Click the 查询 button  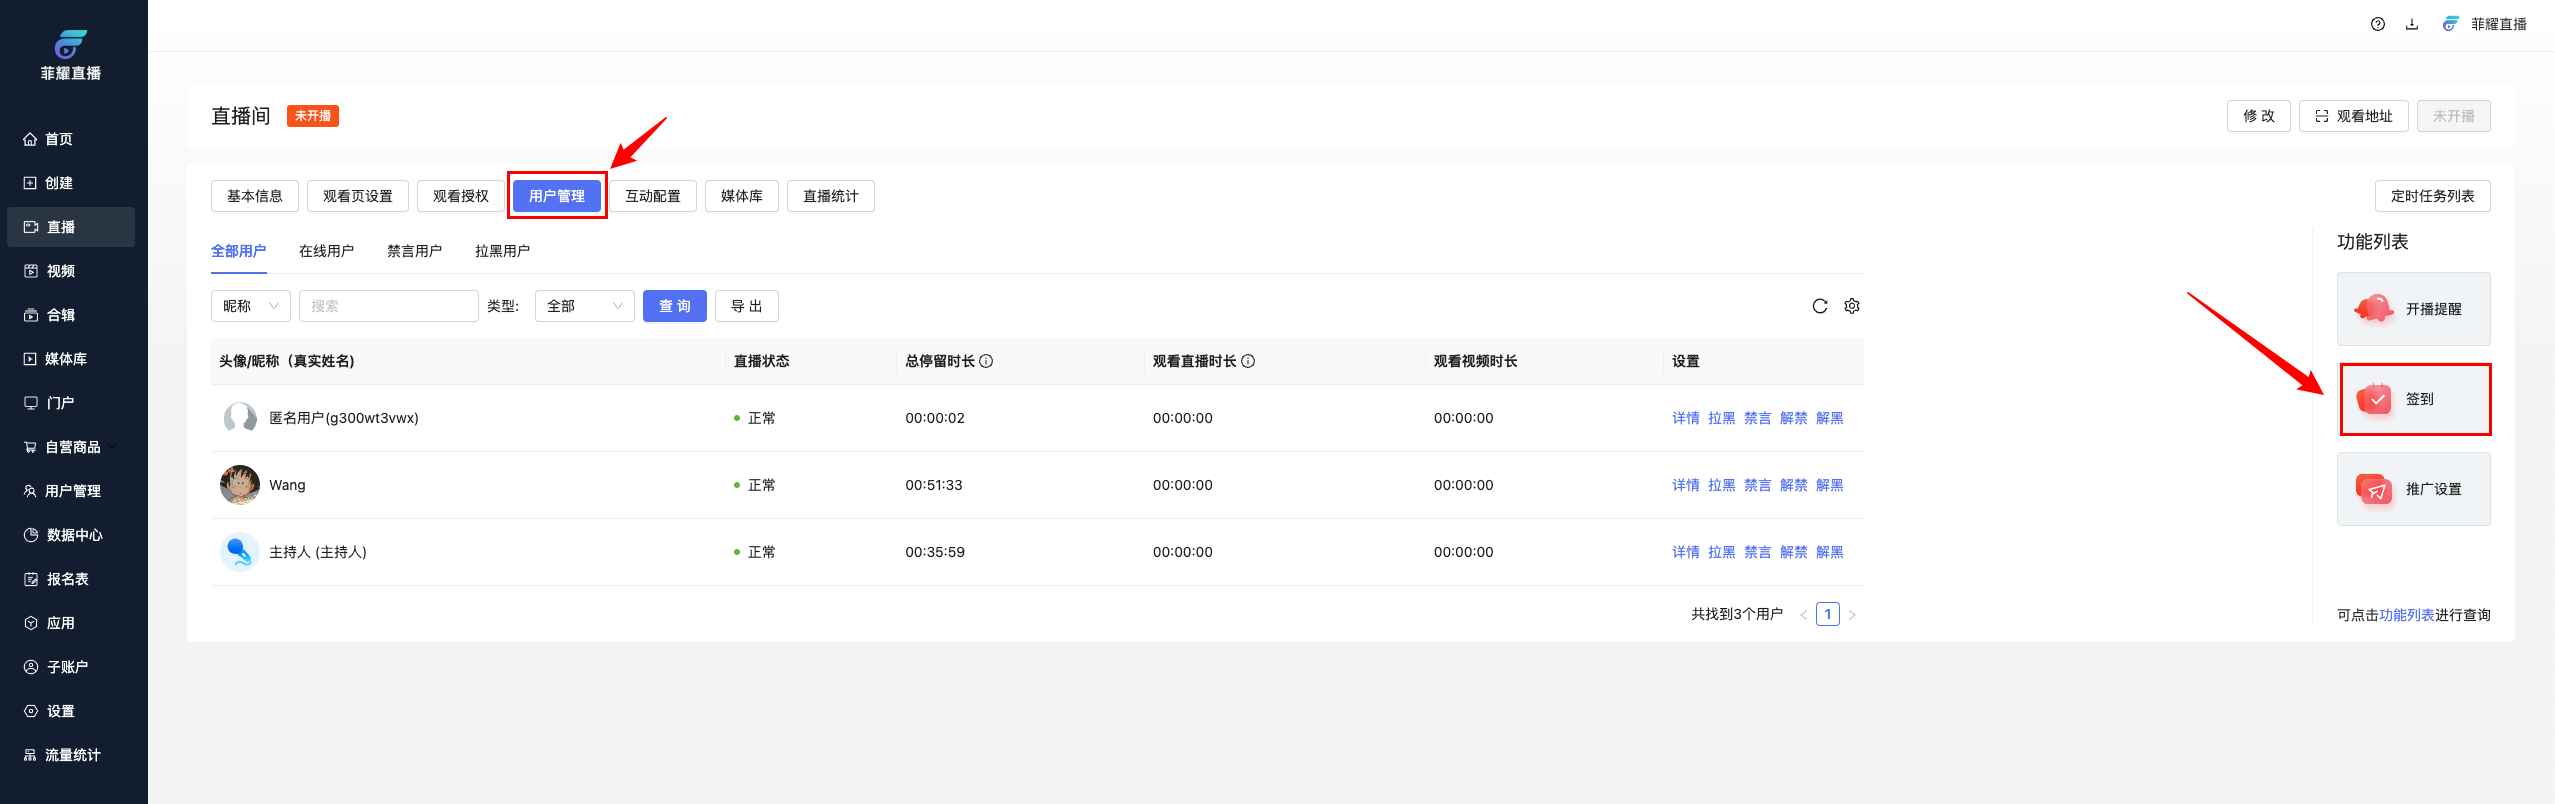coord(674,306)
